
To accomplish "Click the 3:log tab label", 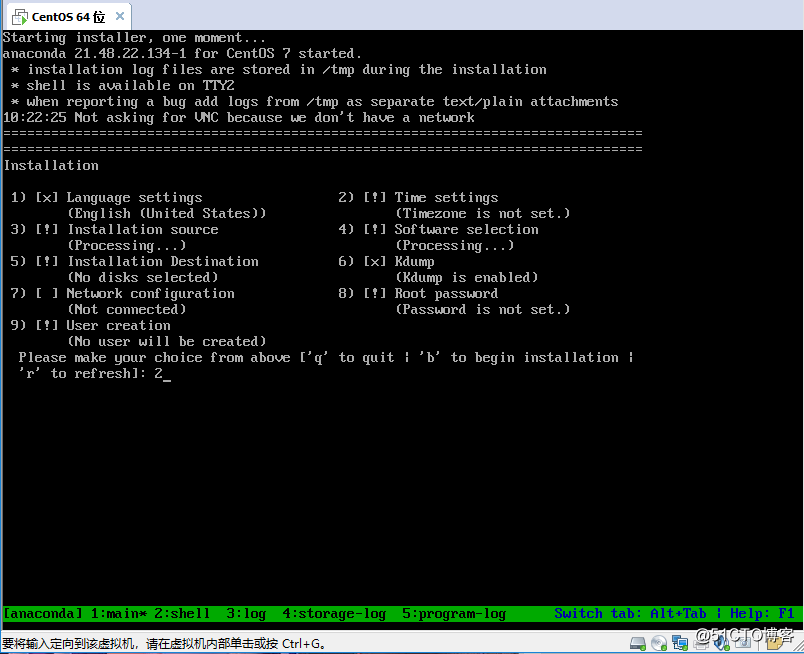I will click(246, 614).
